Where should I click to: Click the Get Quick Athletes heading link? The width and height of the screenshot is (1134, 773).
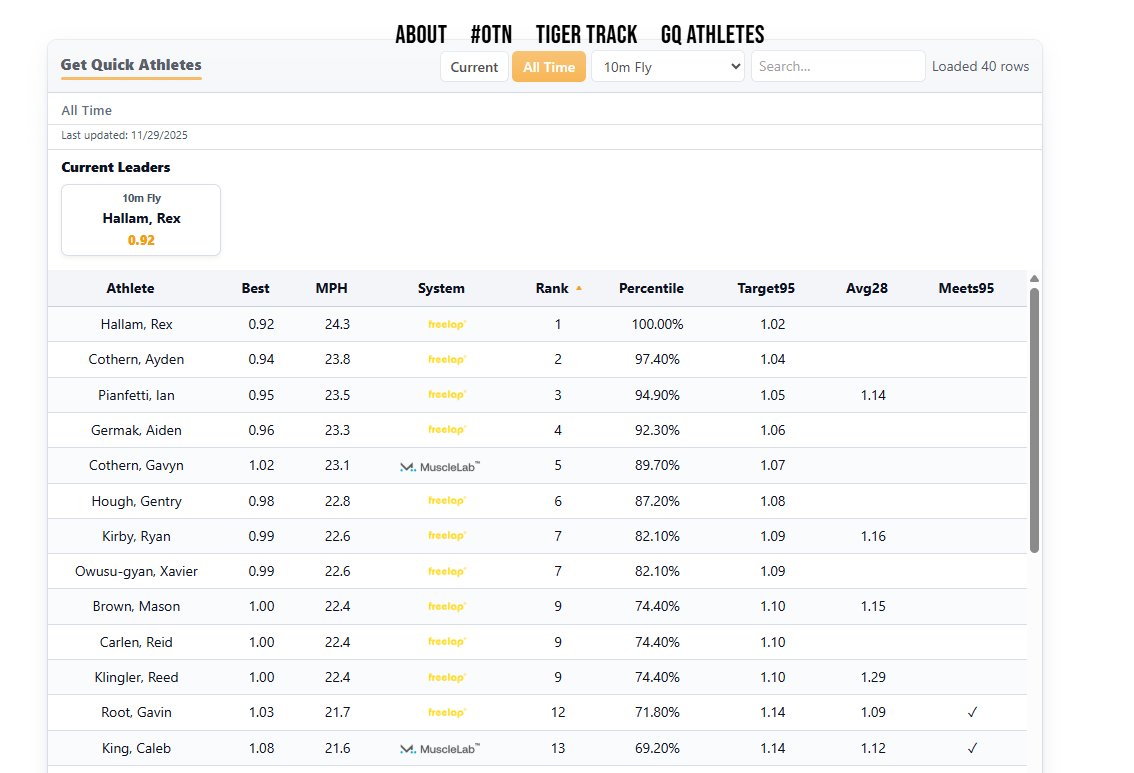click(131, 65)
